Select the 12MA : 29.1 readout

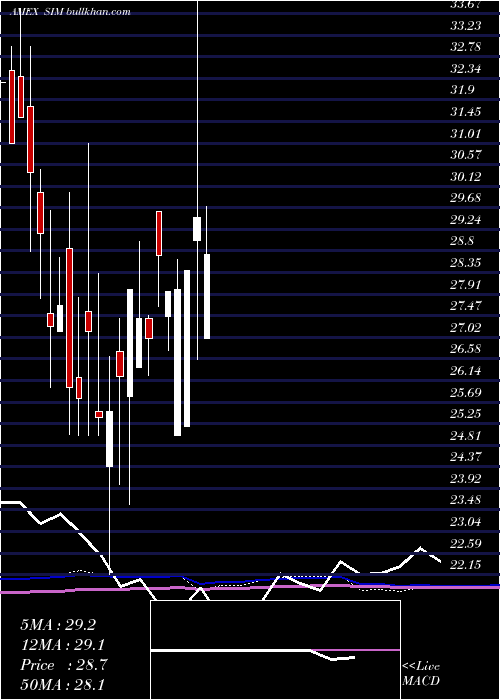(x=63, y=645)
